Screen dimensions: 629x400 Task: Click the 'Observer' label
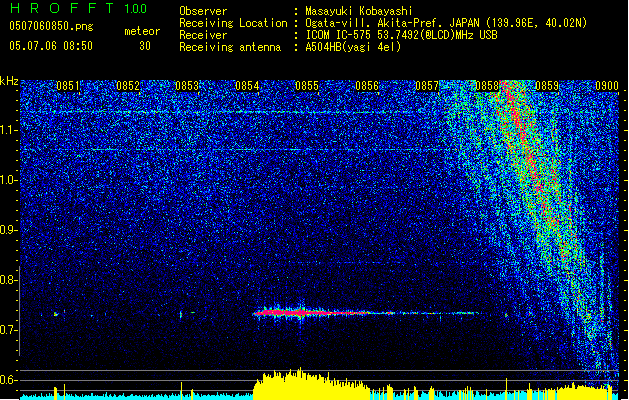pos(203,11)
